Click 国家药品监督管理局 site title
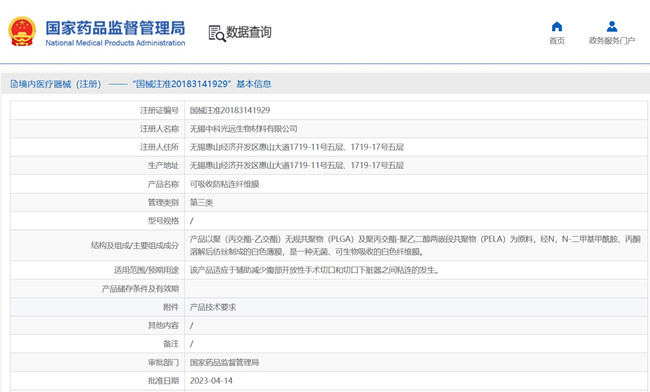Screen dimensions: 650x392 (x=115, y=28)
